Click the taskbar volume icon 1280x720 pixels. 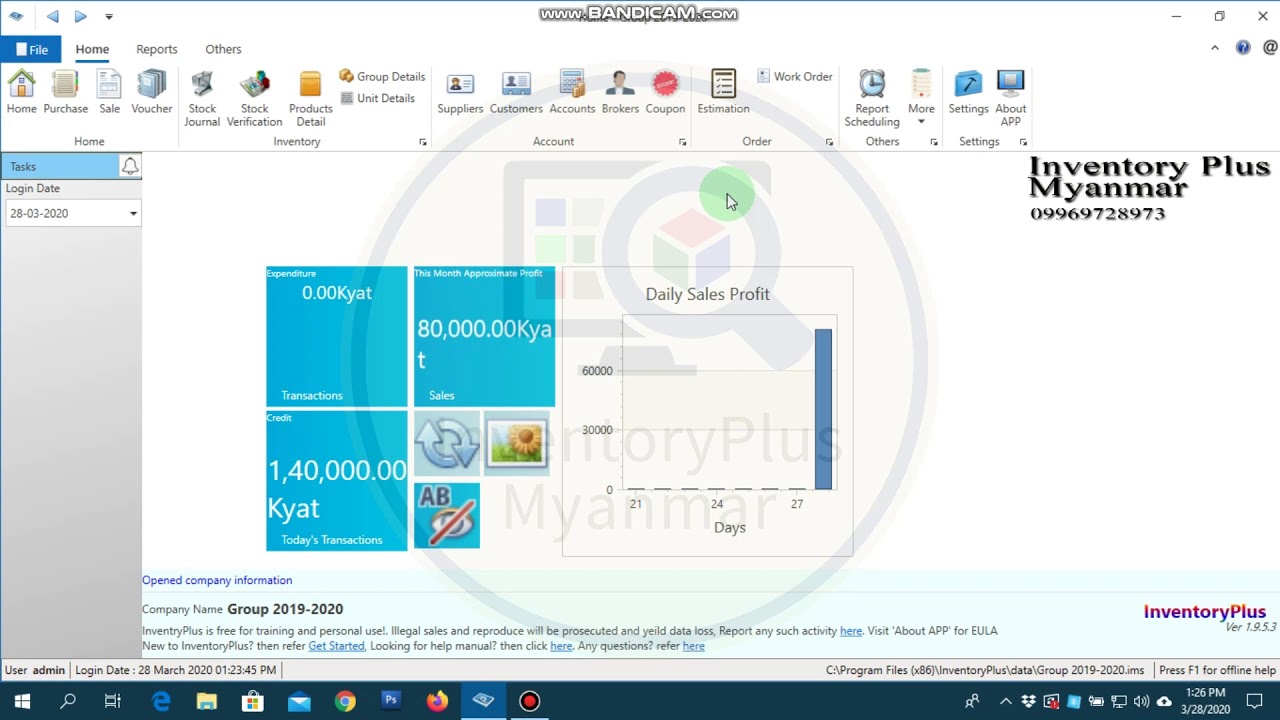click(x=1141, y=702)
